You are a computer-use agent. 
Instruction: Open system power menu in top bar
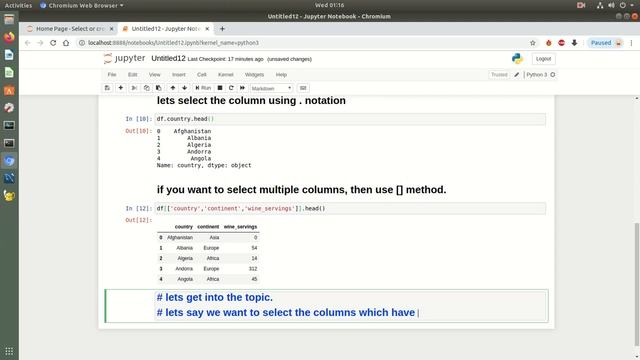pyautogui.click(x=623, y=5)
